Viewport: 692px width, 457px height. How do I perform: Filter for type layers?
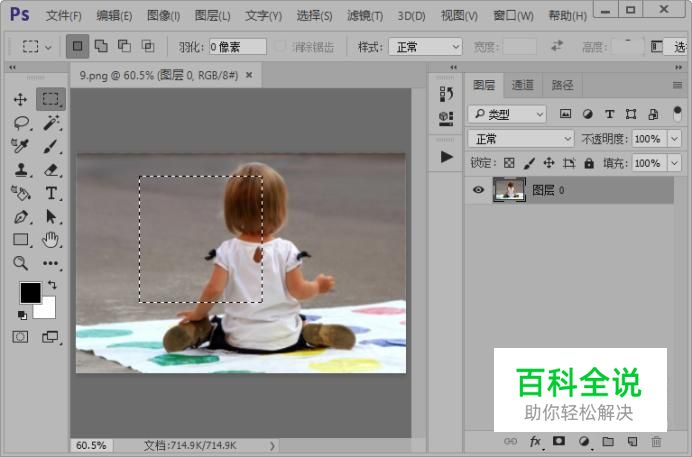click(x=609, y=114)
